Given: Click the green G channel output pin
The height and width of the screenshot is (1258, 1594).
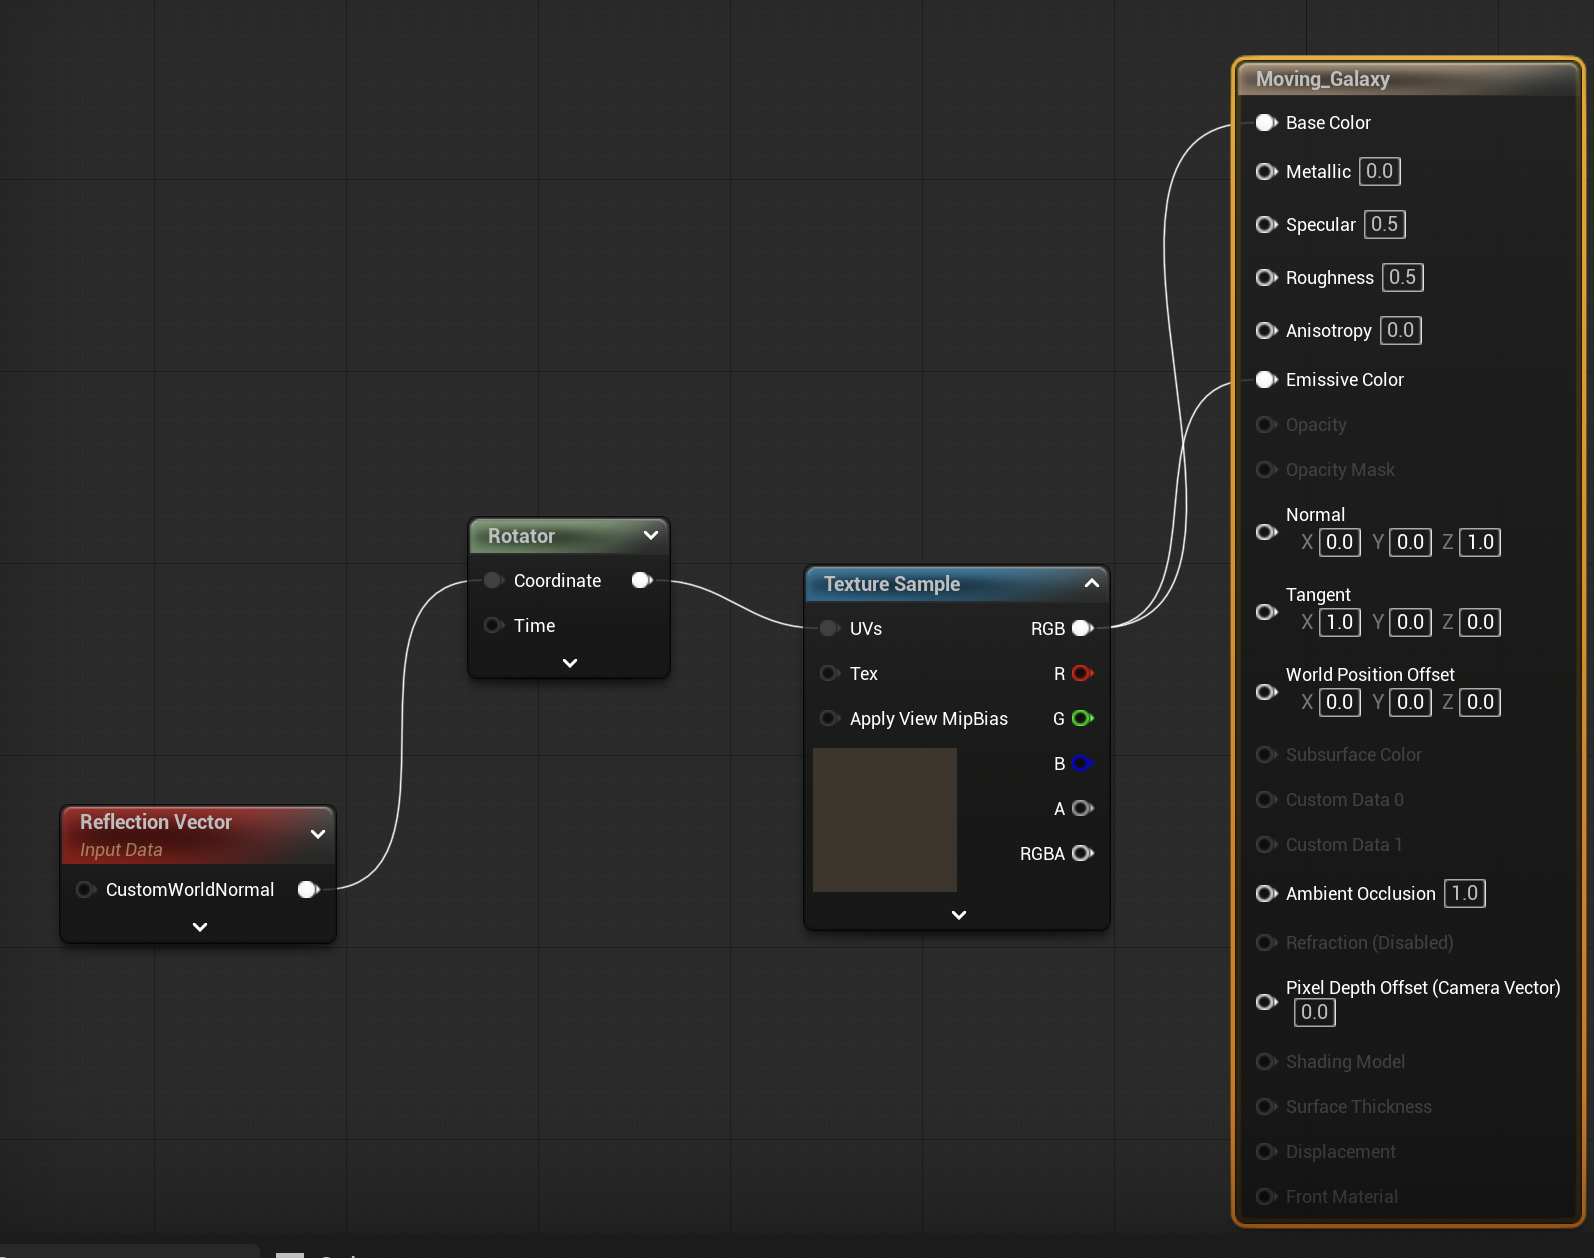Looking at the screenshot, I should tap(1082, 719).
